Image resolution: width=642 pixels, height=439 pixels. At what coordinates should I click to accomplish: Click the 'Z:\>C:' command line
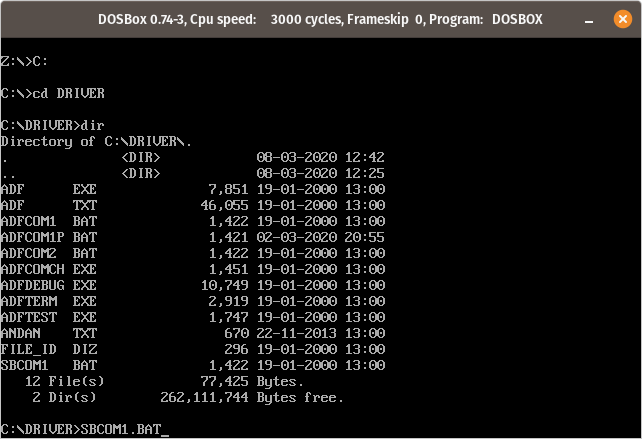[24, 62]
